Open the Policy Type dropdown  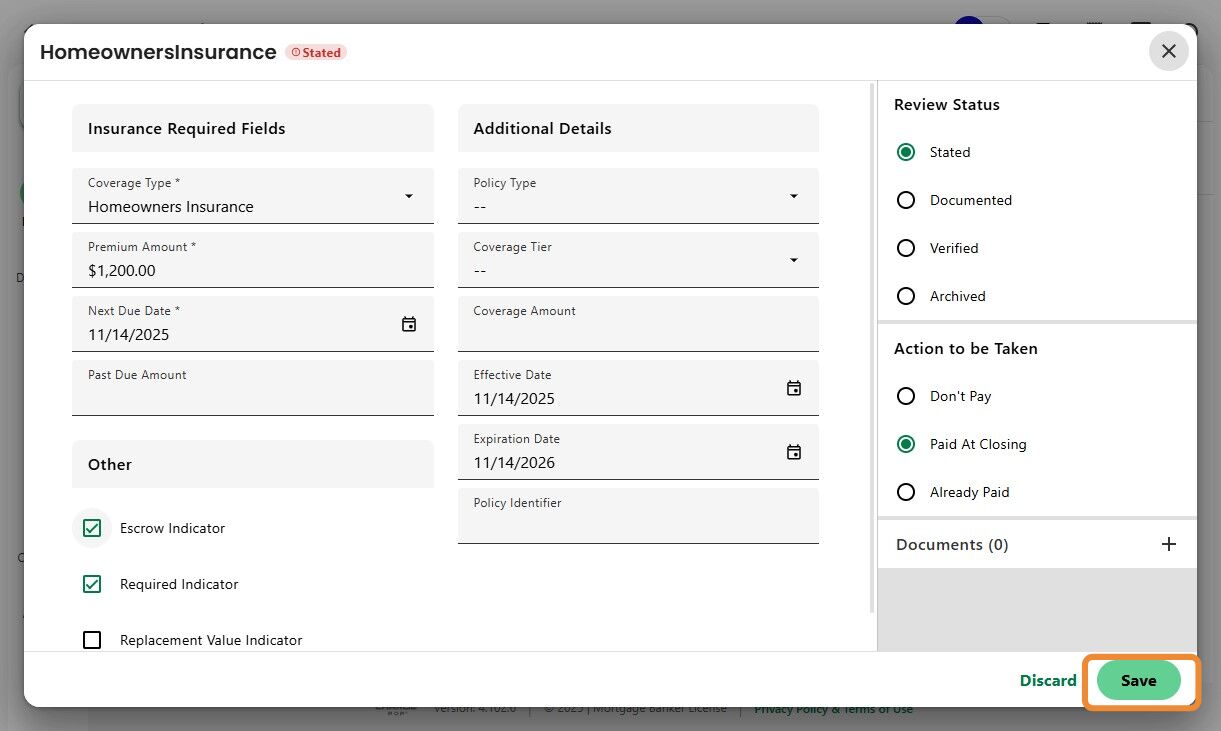793,196
